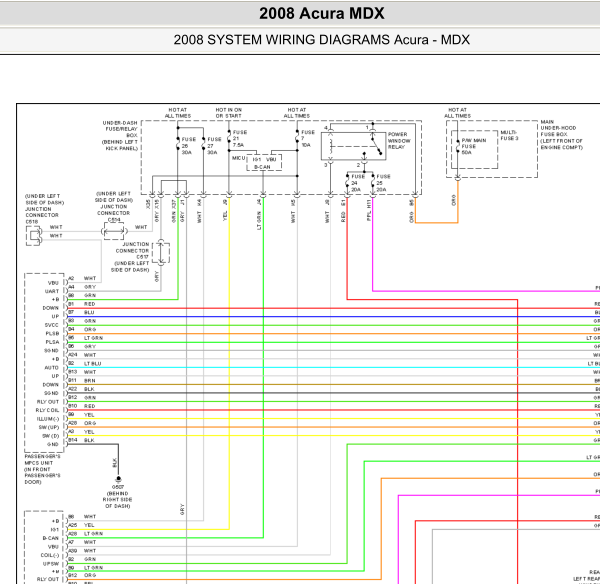Click the B10 RED pin row
The image size is (600, 584).
[x=82, y=406]
